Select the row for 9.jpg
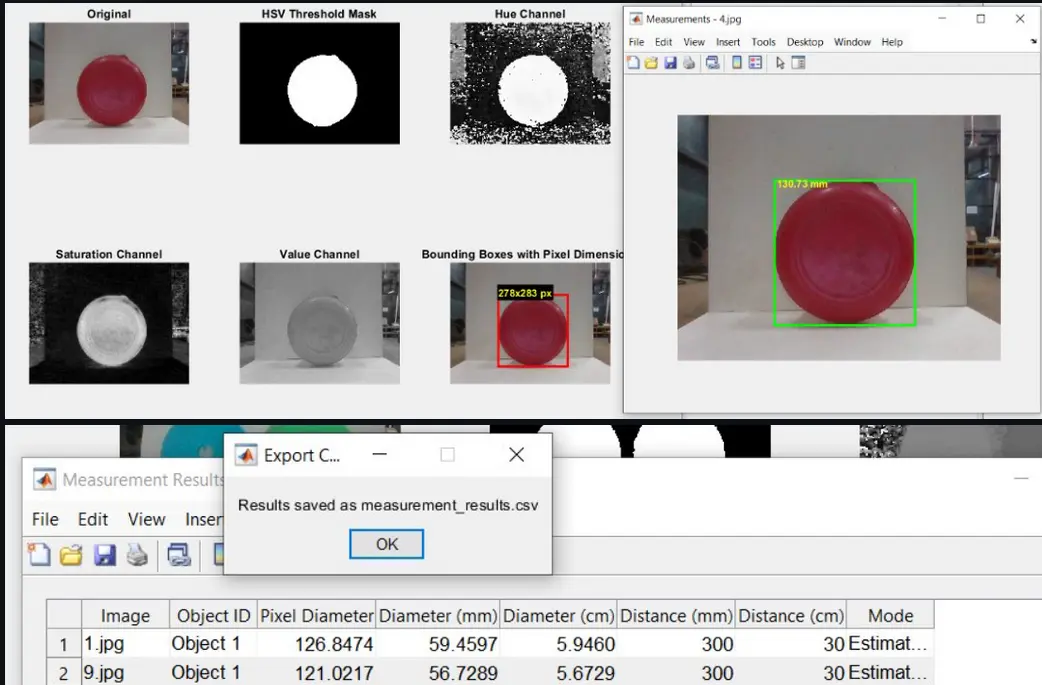The image size is (1042, 685). pyautogui.click(x=124, y=672)
